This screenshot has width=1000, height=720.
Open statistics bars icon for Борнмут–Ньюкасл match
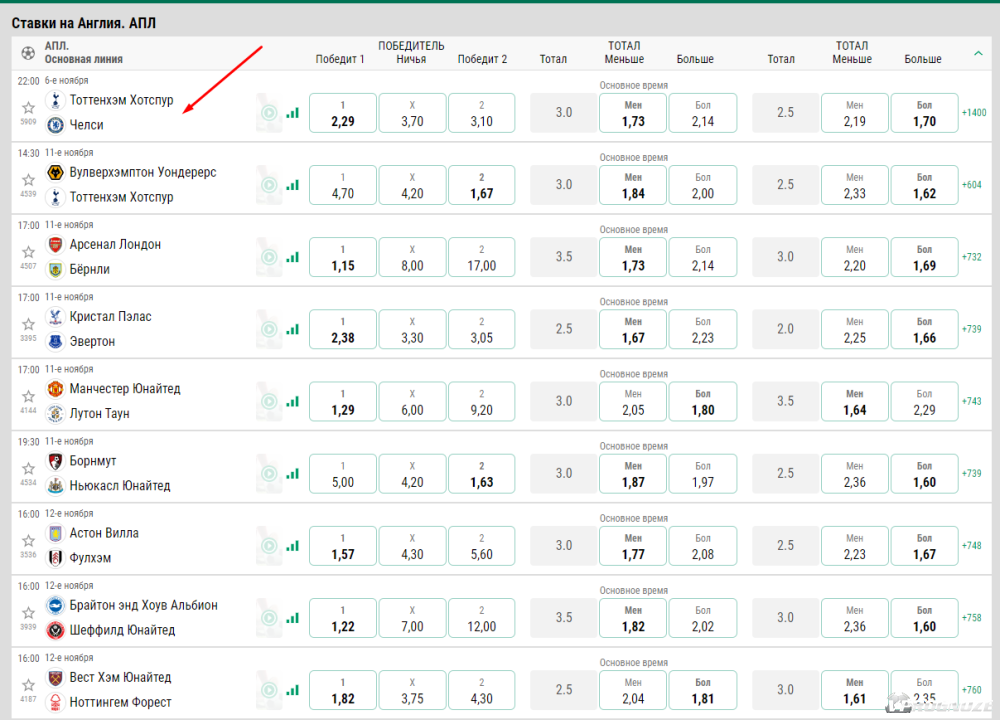click(293, 473)
